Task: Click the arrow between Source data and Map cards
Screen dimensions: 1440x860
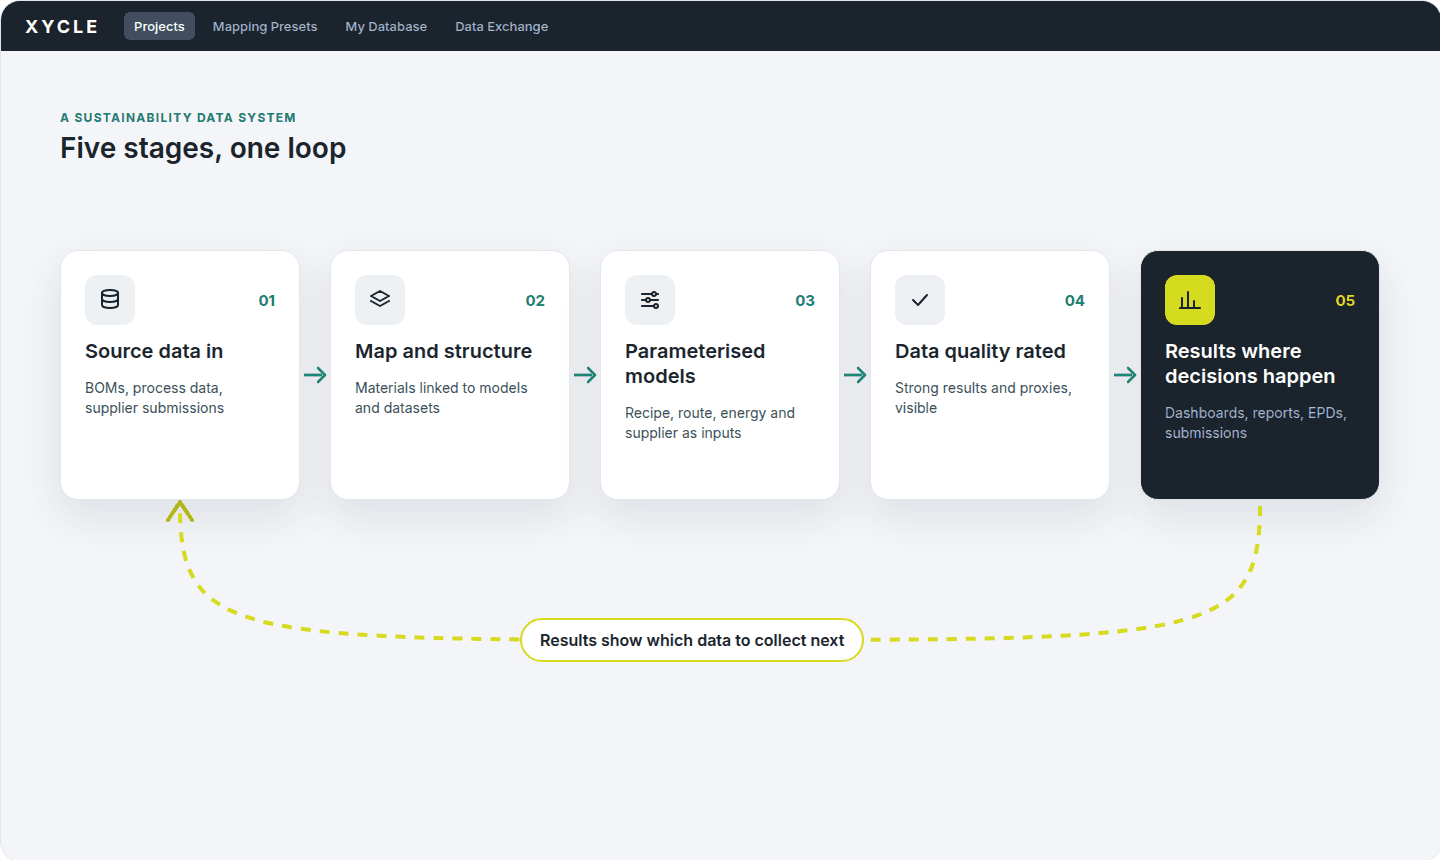Action: pyautogui.click(x=315, y=375)
